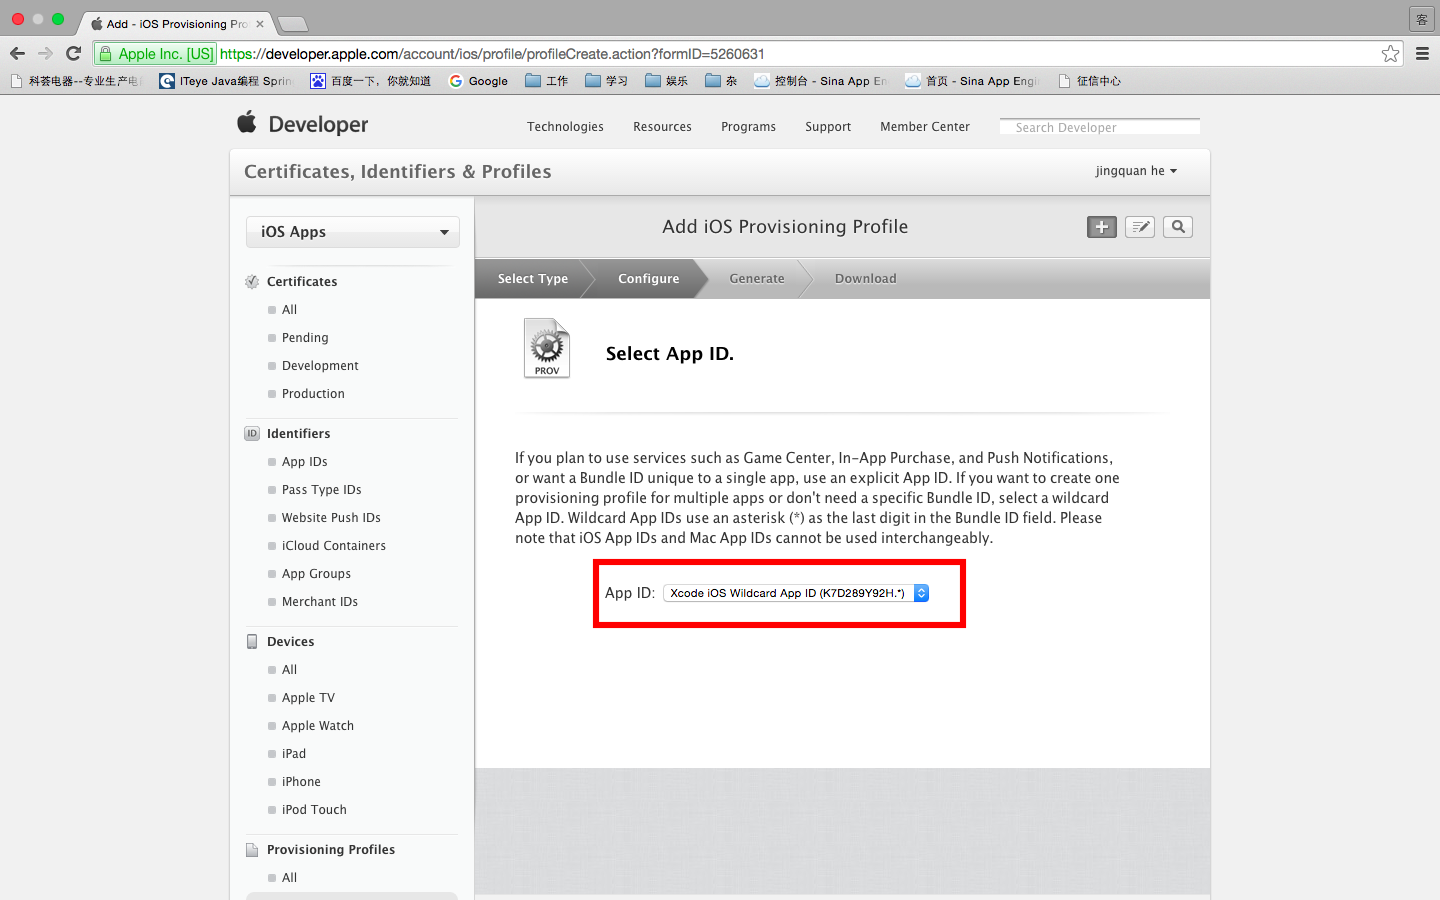The image size is (1440, 900).
Task: Open the 控制台 Sina App Engine bookmark
Action: tap(821, 81)
